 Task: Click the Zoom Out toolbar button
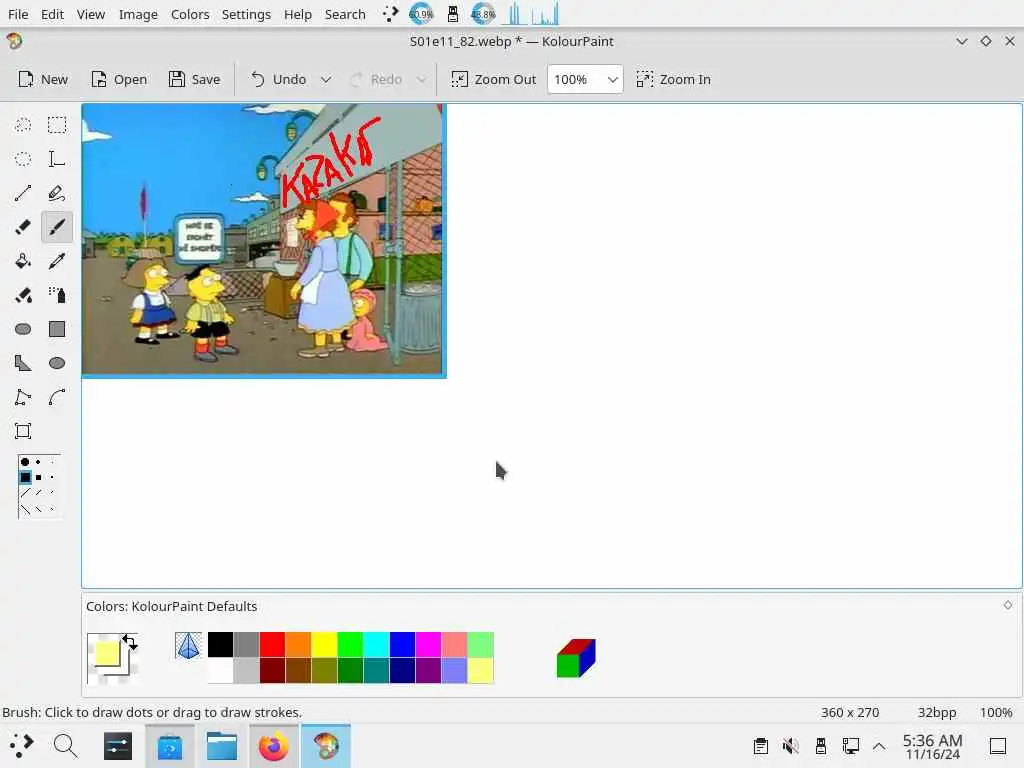click(494, 79)
